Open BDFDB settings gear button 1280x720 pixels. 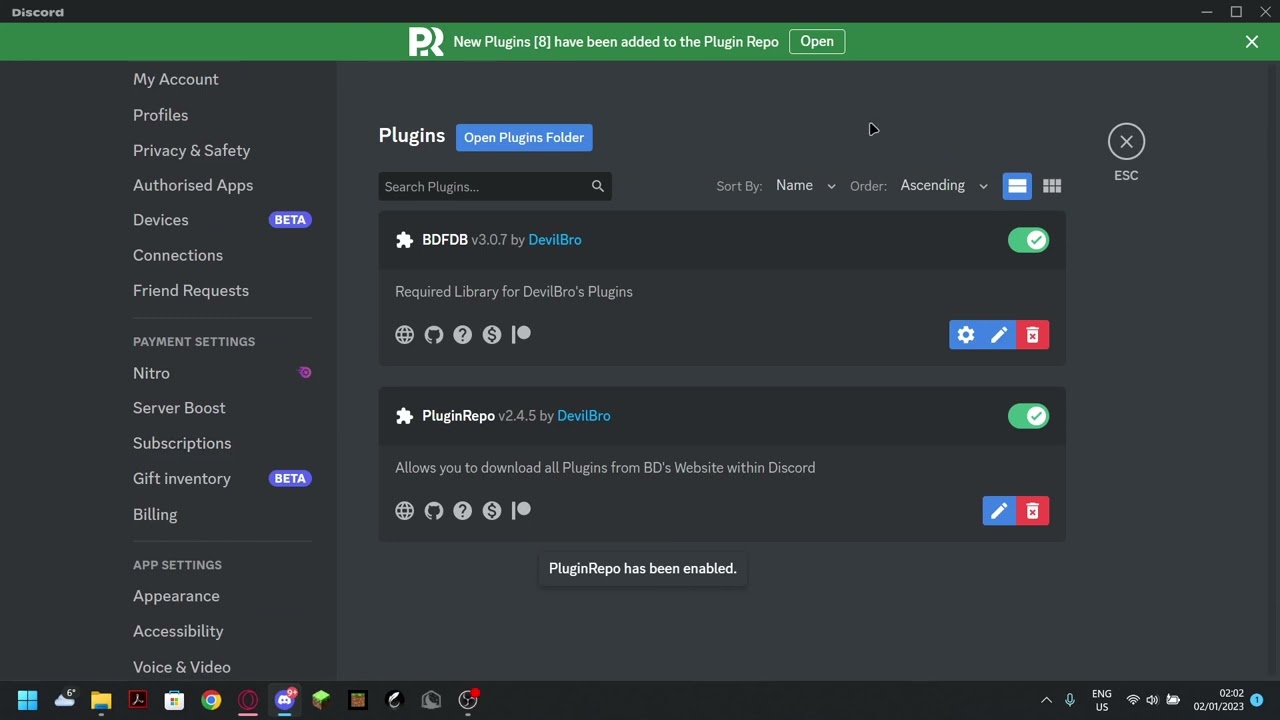(965, 335)
